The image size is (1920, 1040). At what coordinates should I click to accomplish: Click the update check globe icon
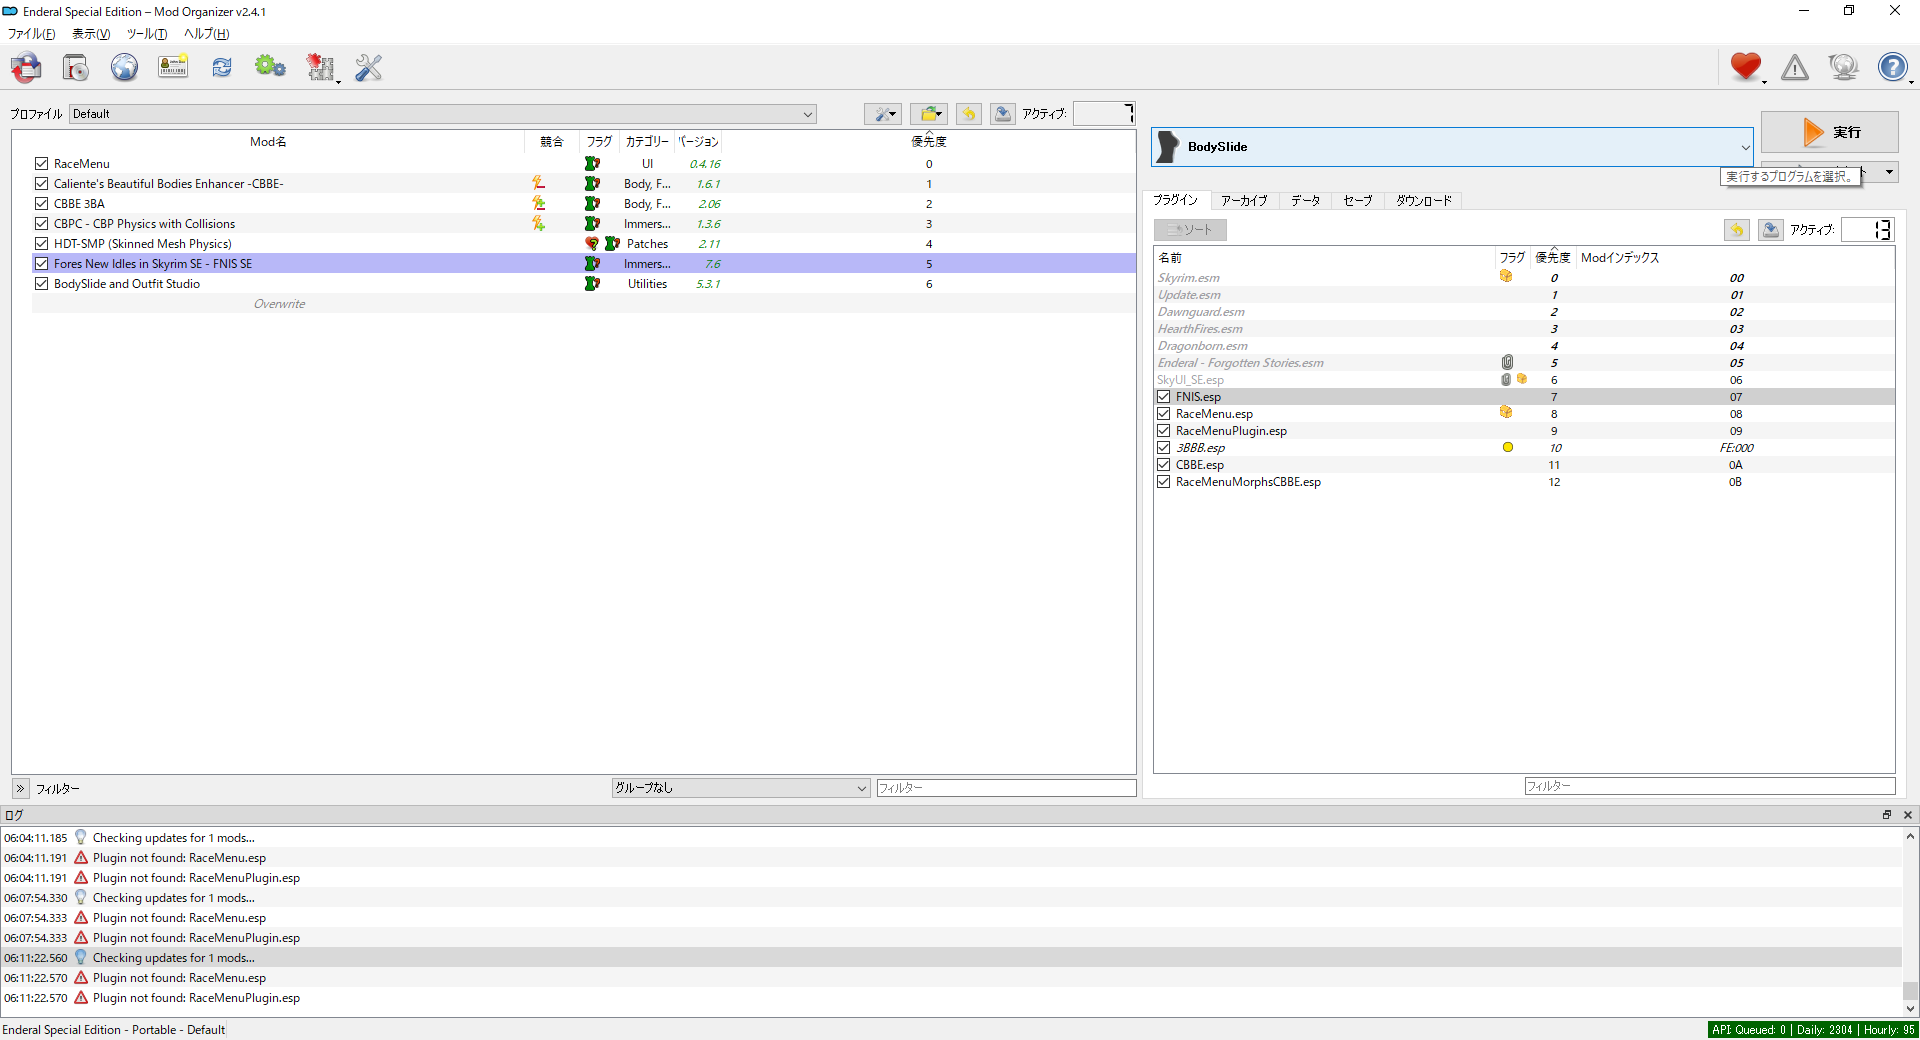(1843, 67)
